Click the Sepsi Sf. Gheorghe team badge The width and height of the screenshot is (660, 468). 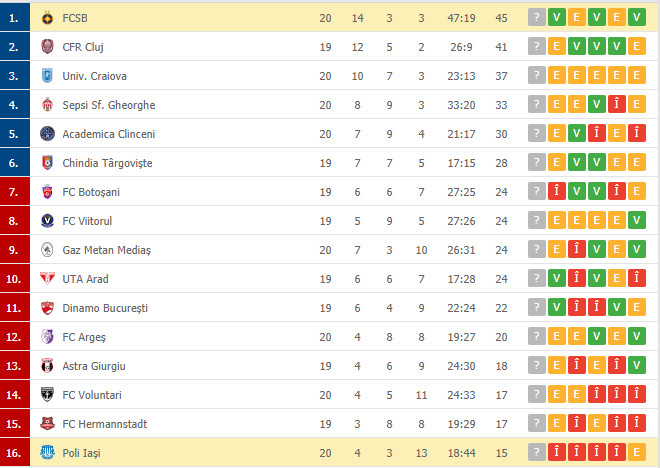coord(48,105)
